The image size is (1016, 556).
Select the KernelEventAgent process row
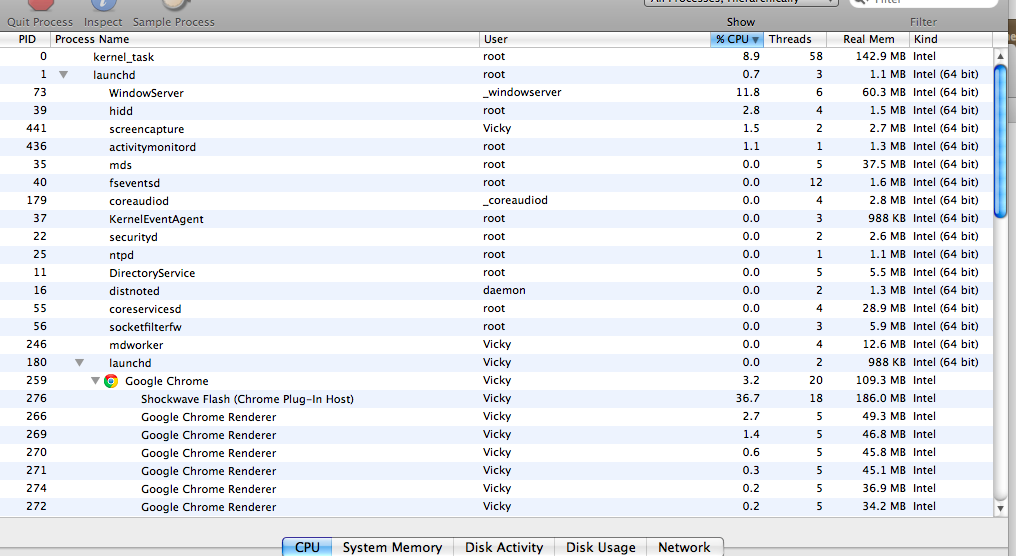[496, 219]
